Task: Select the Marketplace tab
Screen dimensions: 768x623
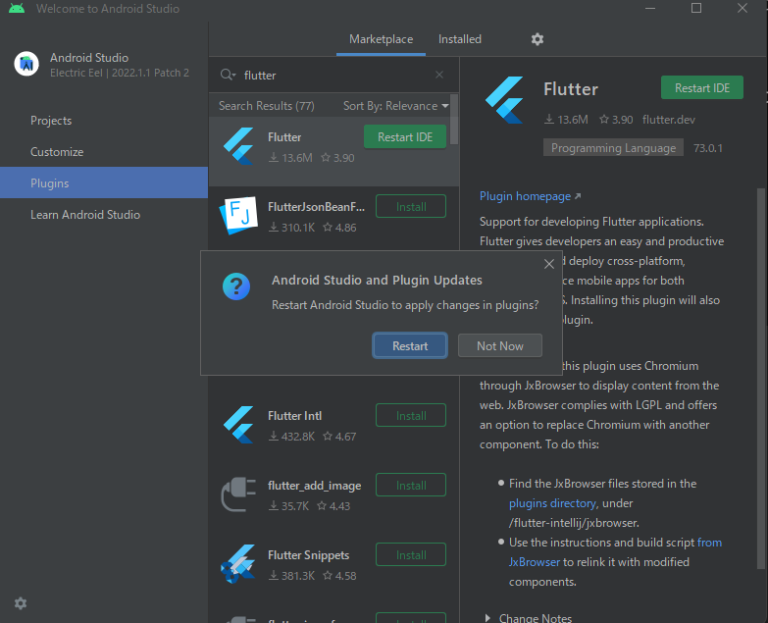Action: pyautogui.click(x=380, y=39)
